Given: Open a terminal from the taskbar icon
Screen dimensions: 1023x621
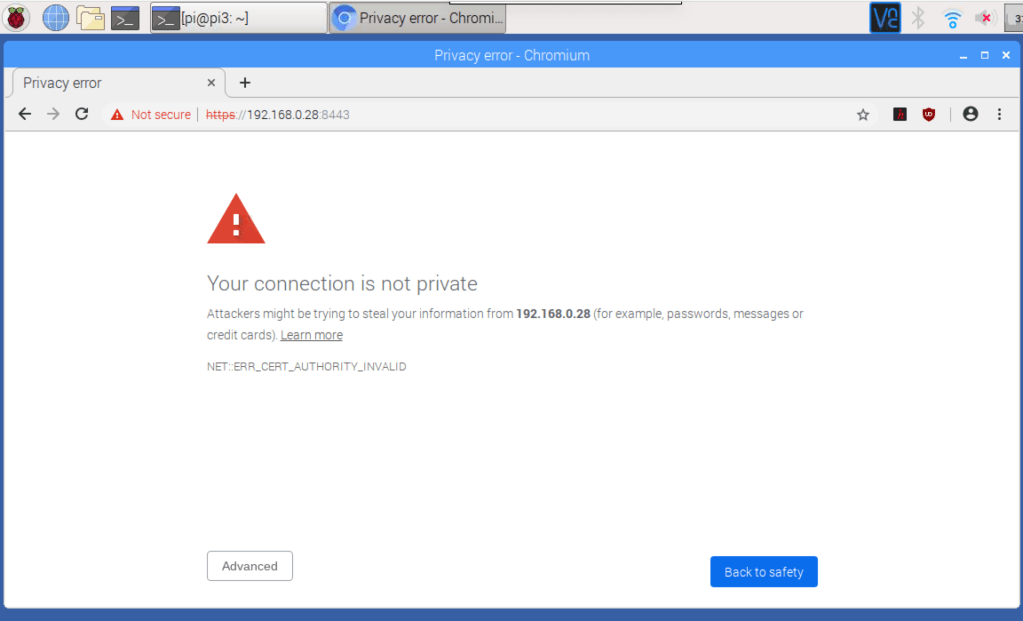Looking at the screenshot, I should point(124,17).
